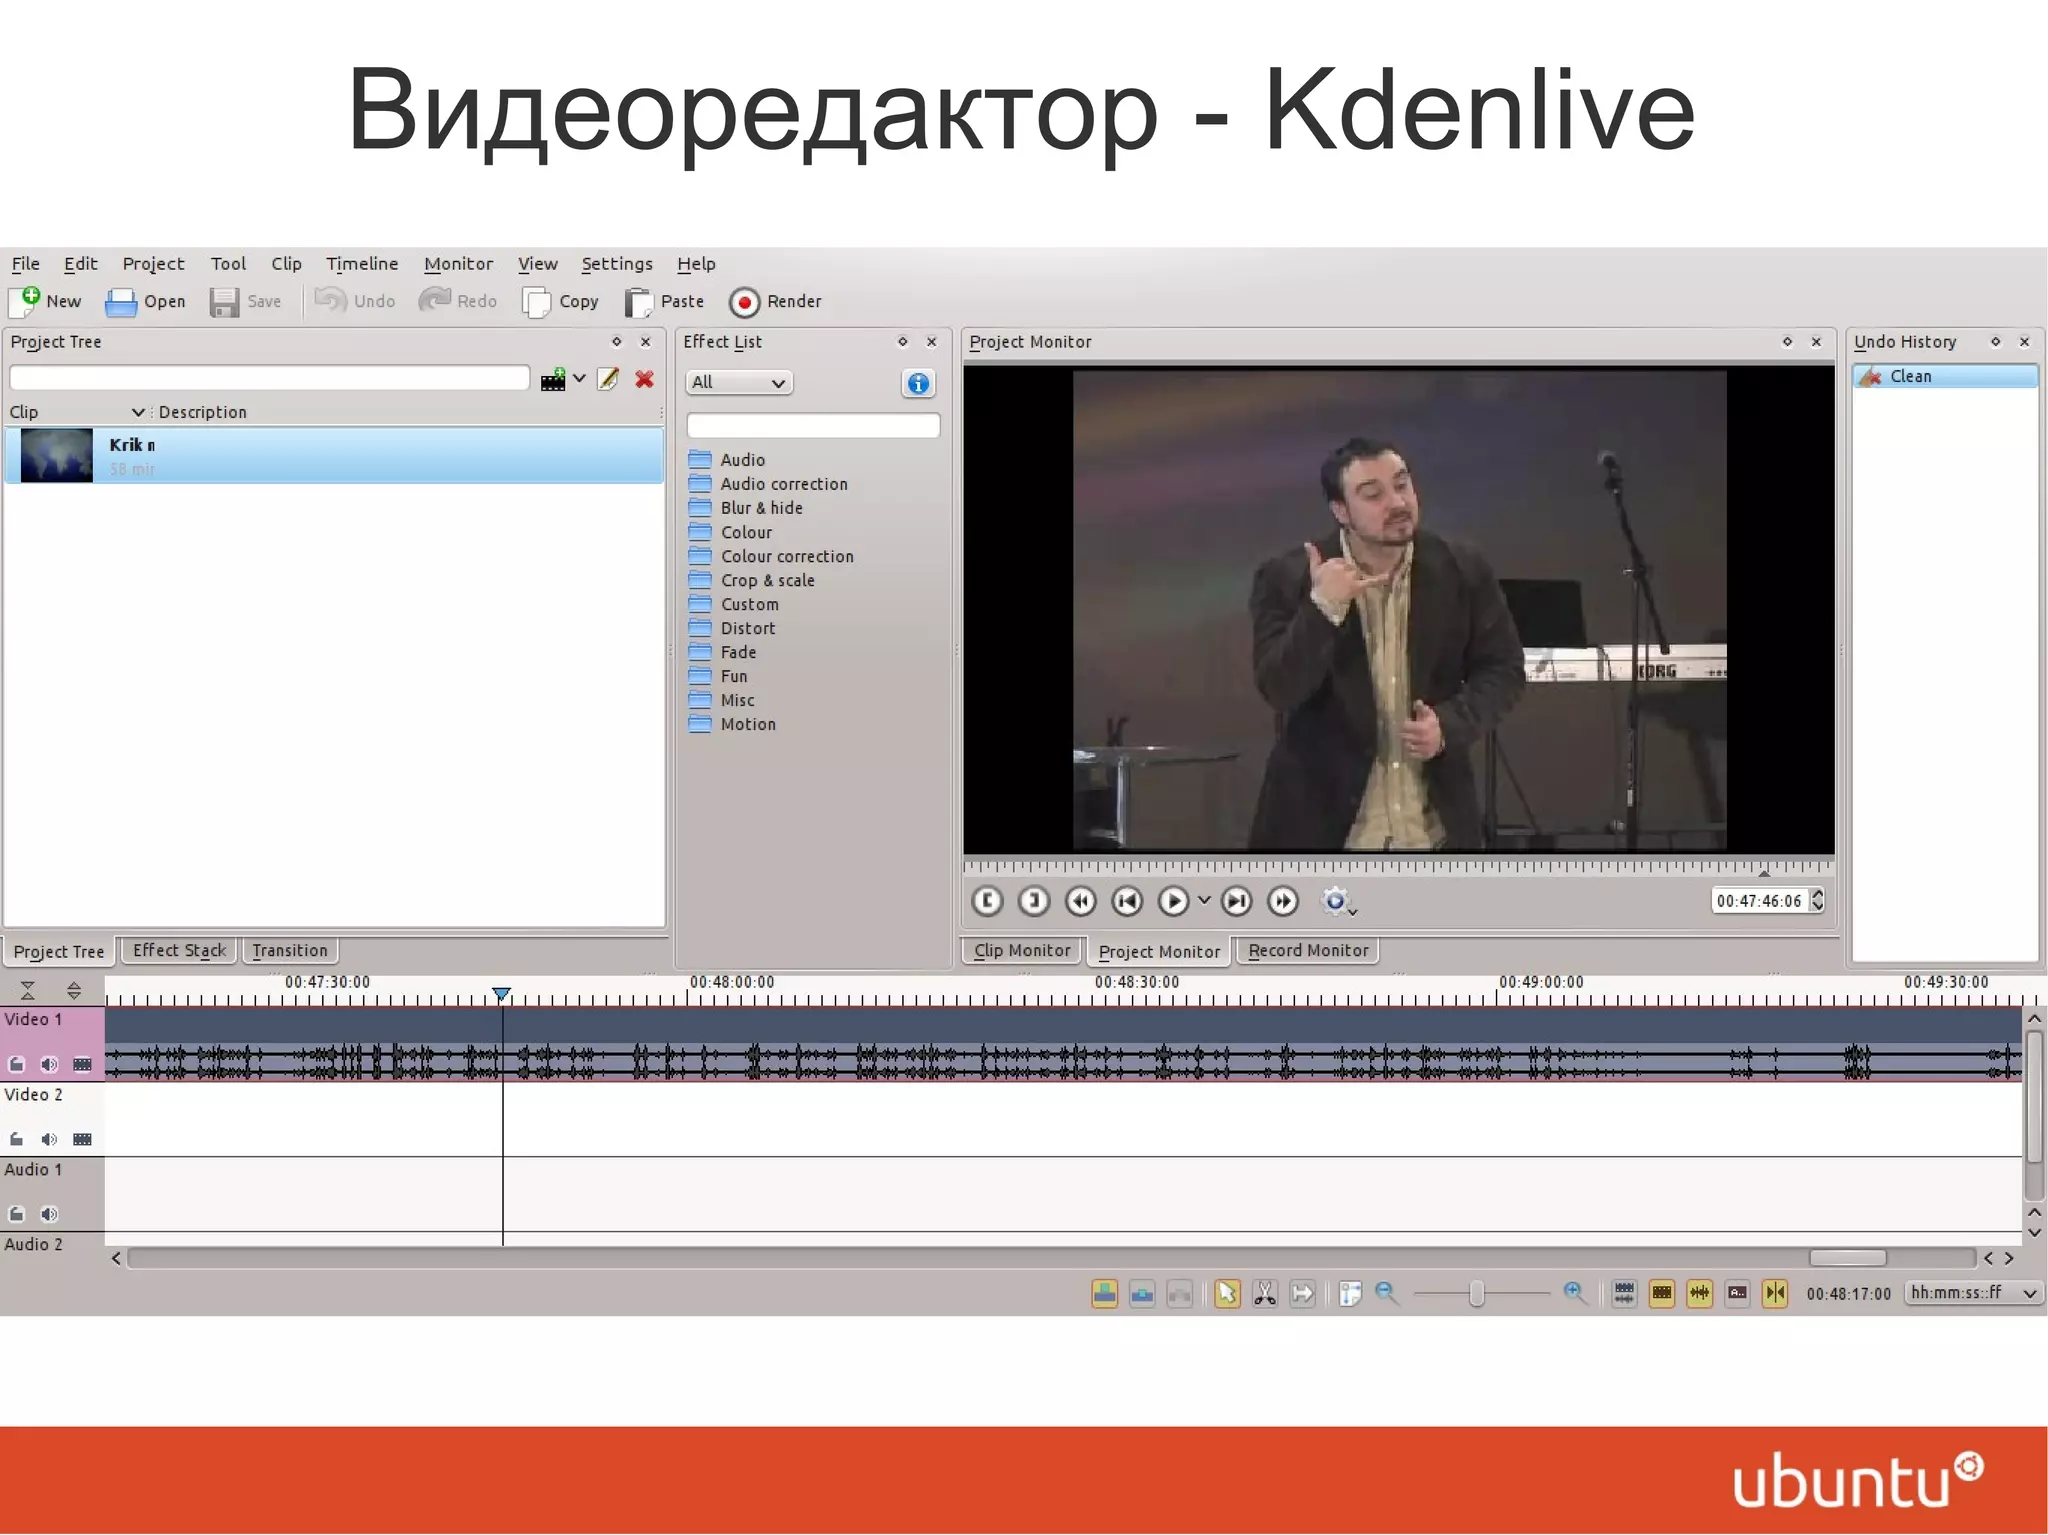This screenshot has width=2048, height=1535.
Task: Switch to the Effect Stack tab
Action: click(x=179, y=950)
